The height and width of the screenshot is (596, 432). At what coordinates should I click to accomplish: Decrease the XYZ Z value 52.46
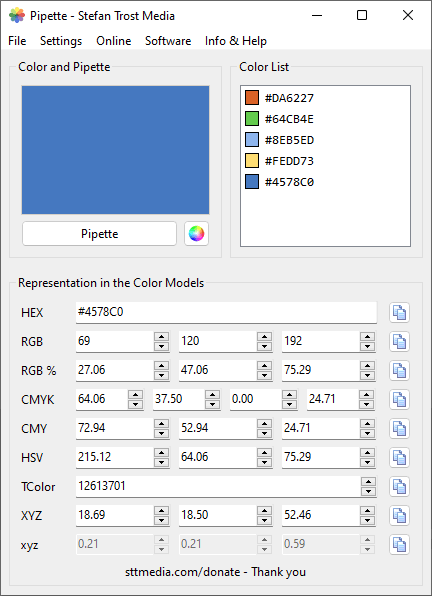coord(367,520)
